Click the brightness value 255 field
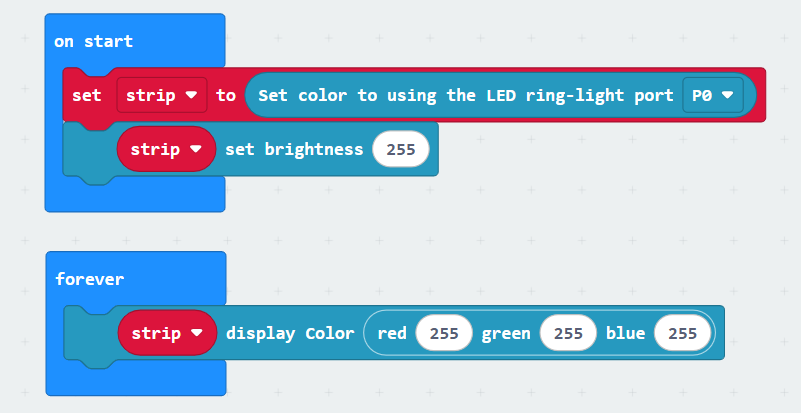Viewport: 801px width, 413px height. [400, 149]
